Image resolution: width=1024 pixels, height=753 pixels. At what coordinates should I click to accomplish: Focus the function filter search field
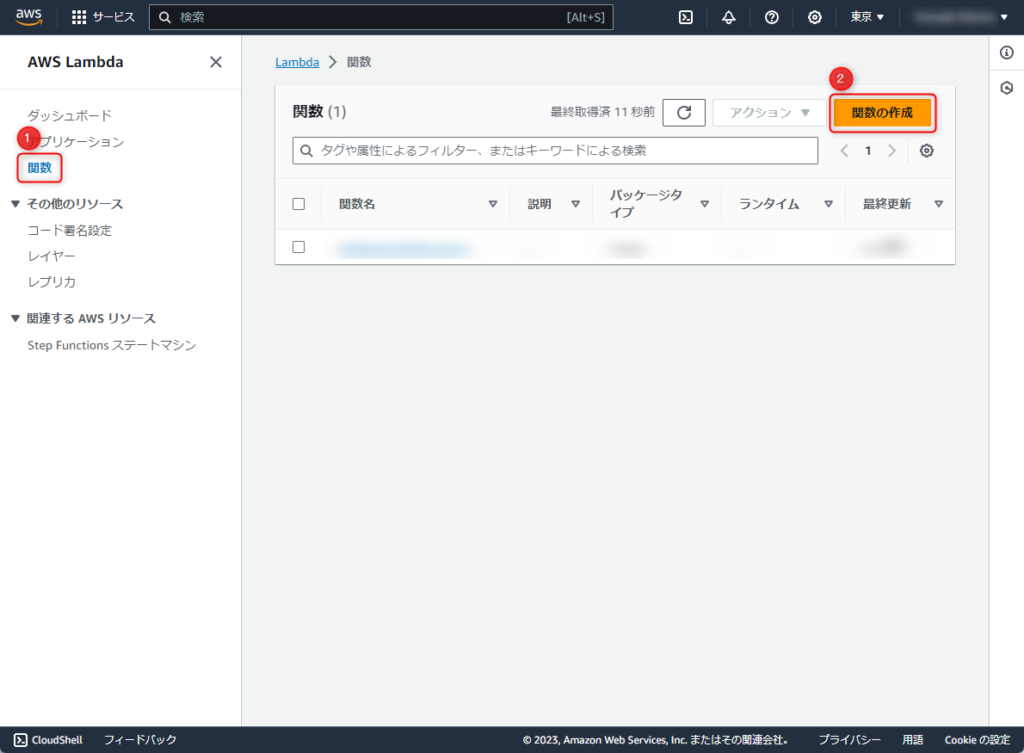555,151
